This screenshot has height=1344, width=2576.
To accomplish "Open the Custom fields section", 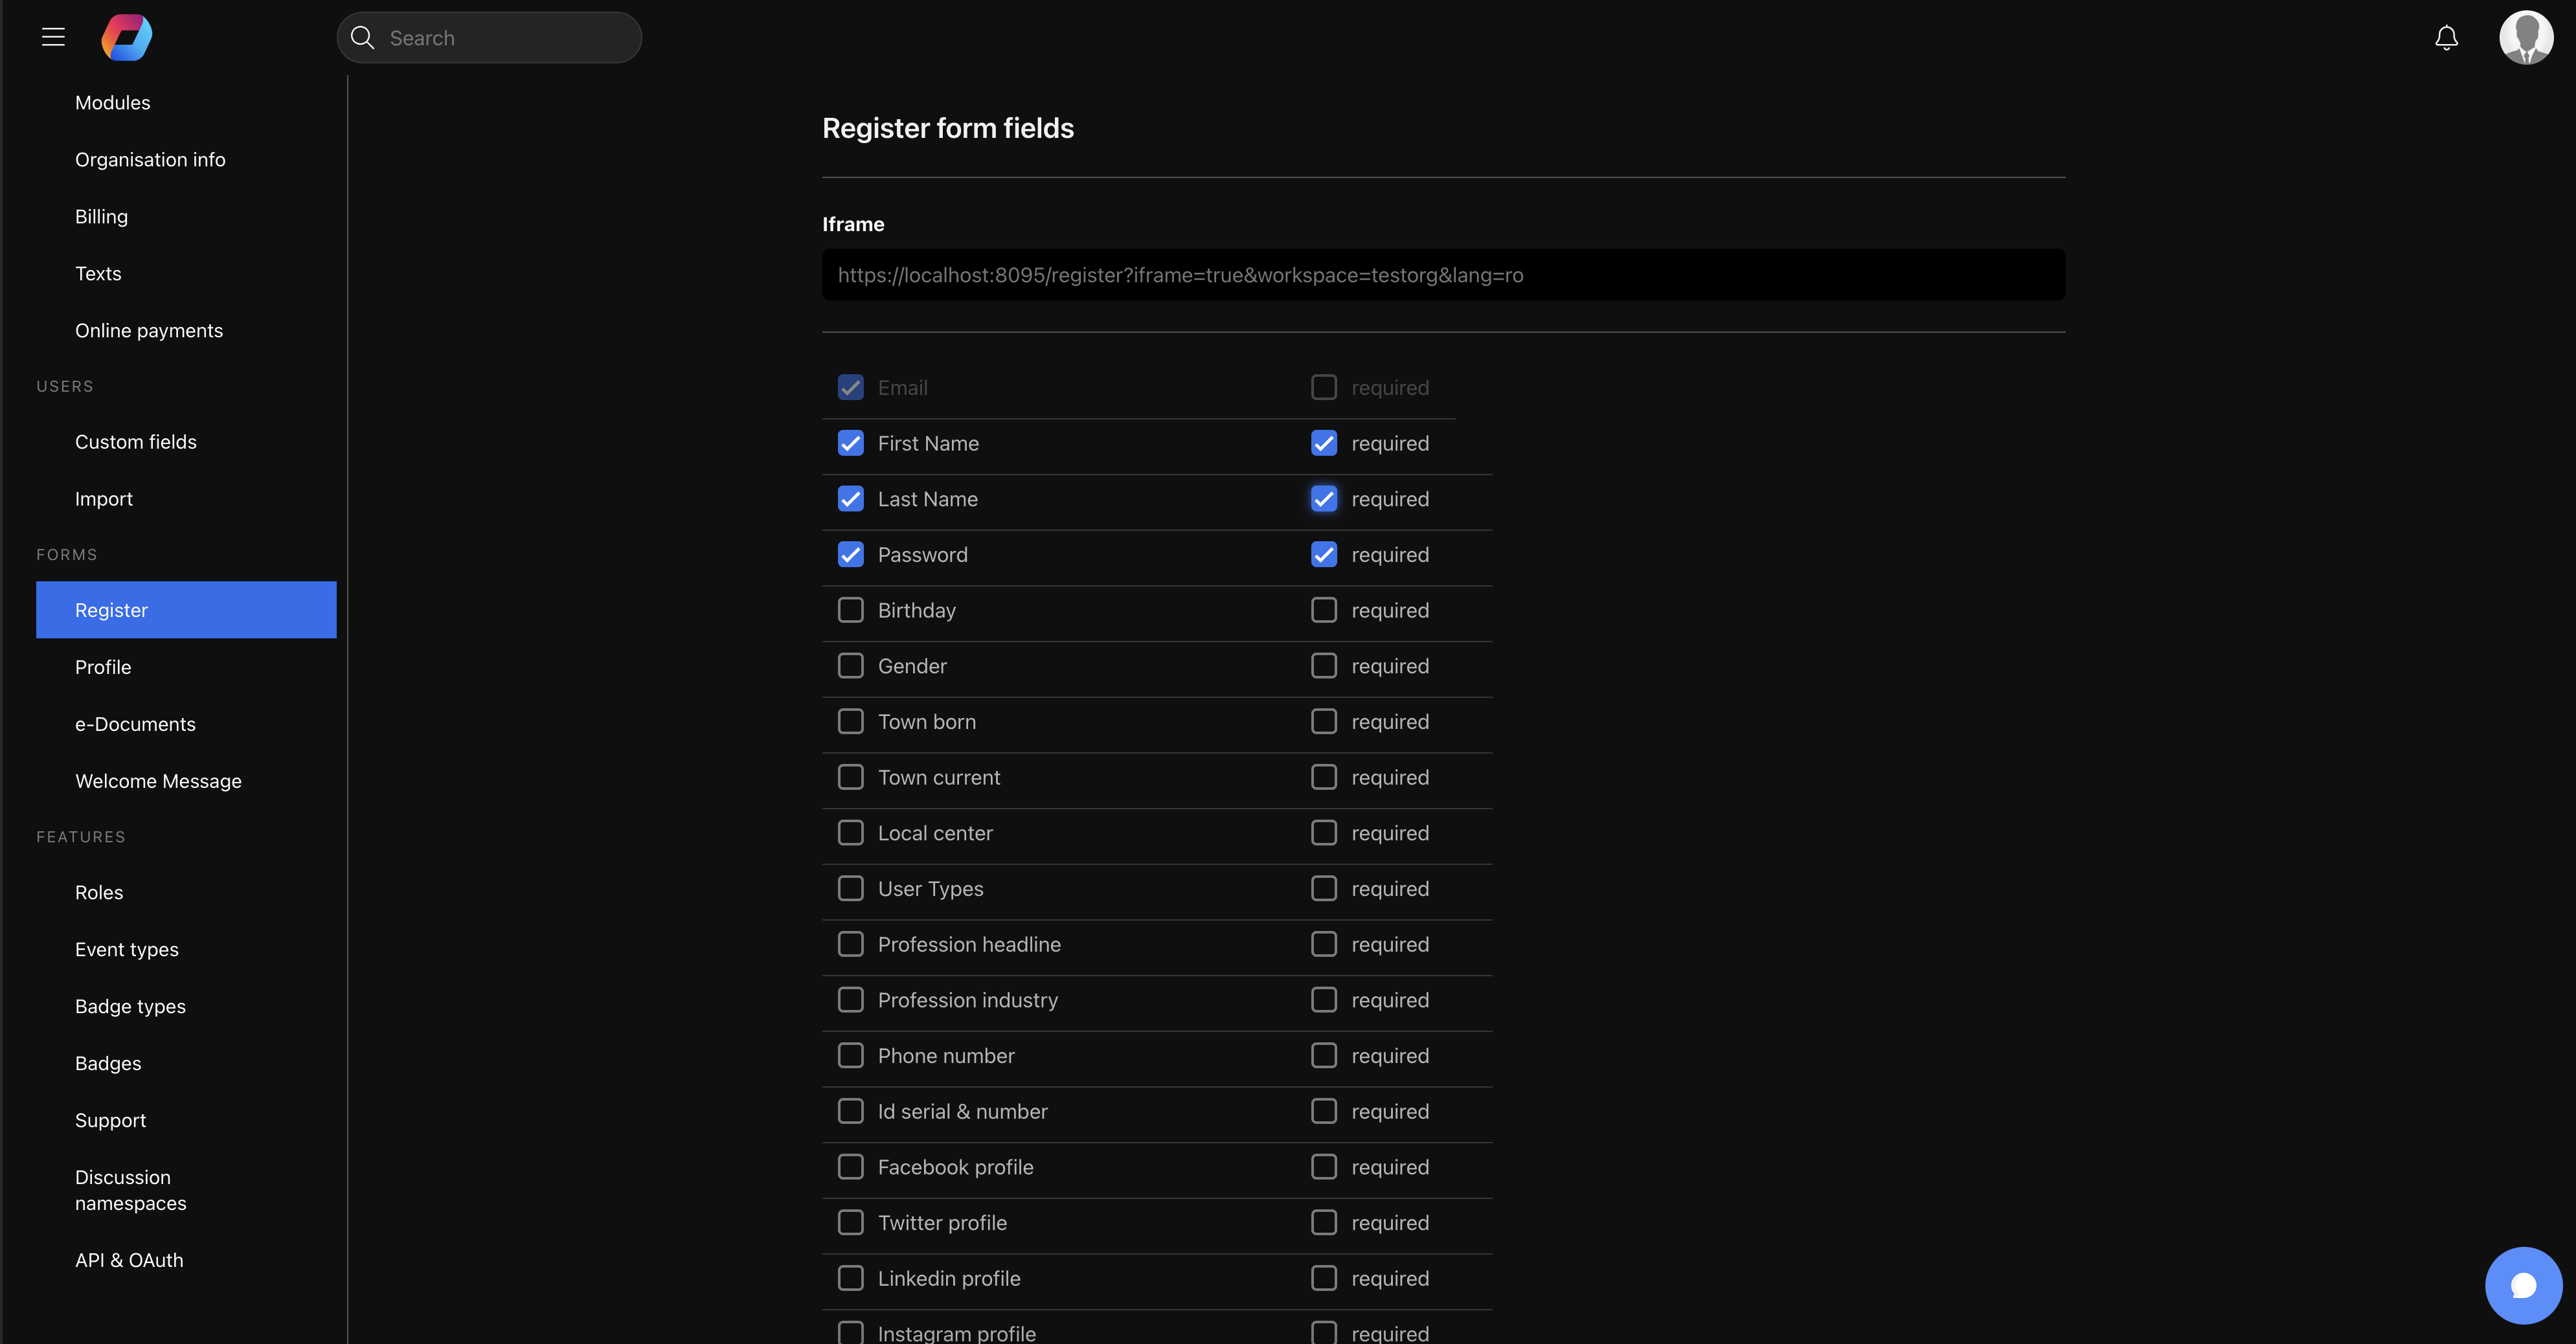I will 136,442.
